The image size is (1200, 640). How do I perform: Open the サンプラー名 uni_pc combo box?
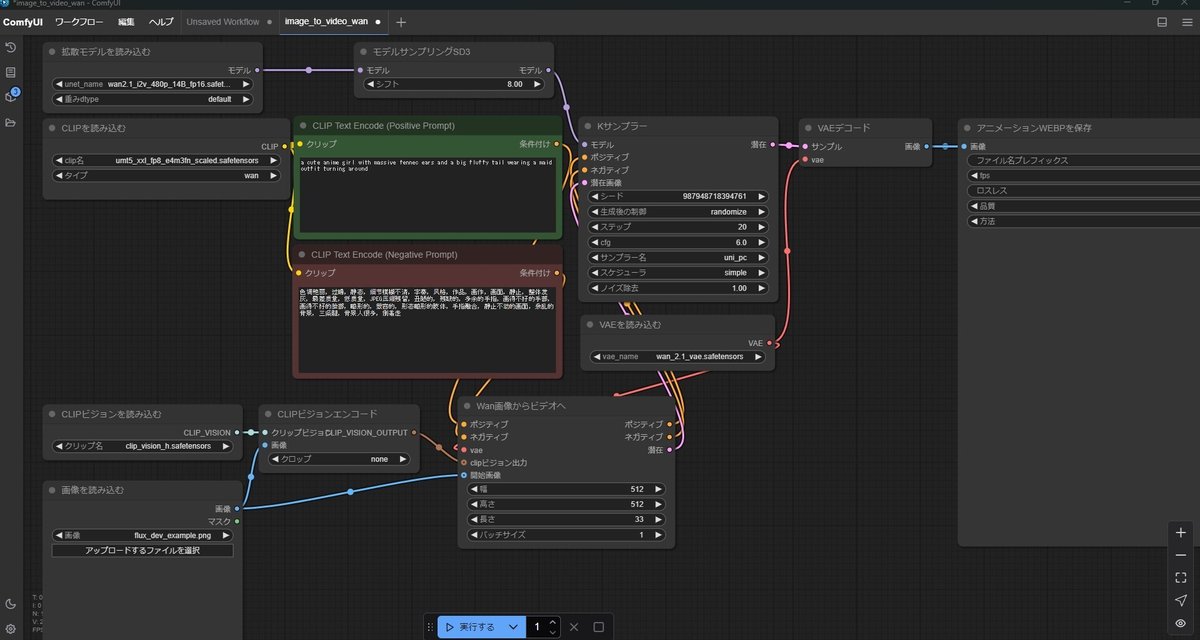[x=679, y=257]
